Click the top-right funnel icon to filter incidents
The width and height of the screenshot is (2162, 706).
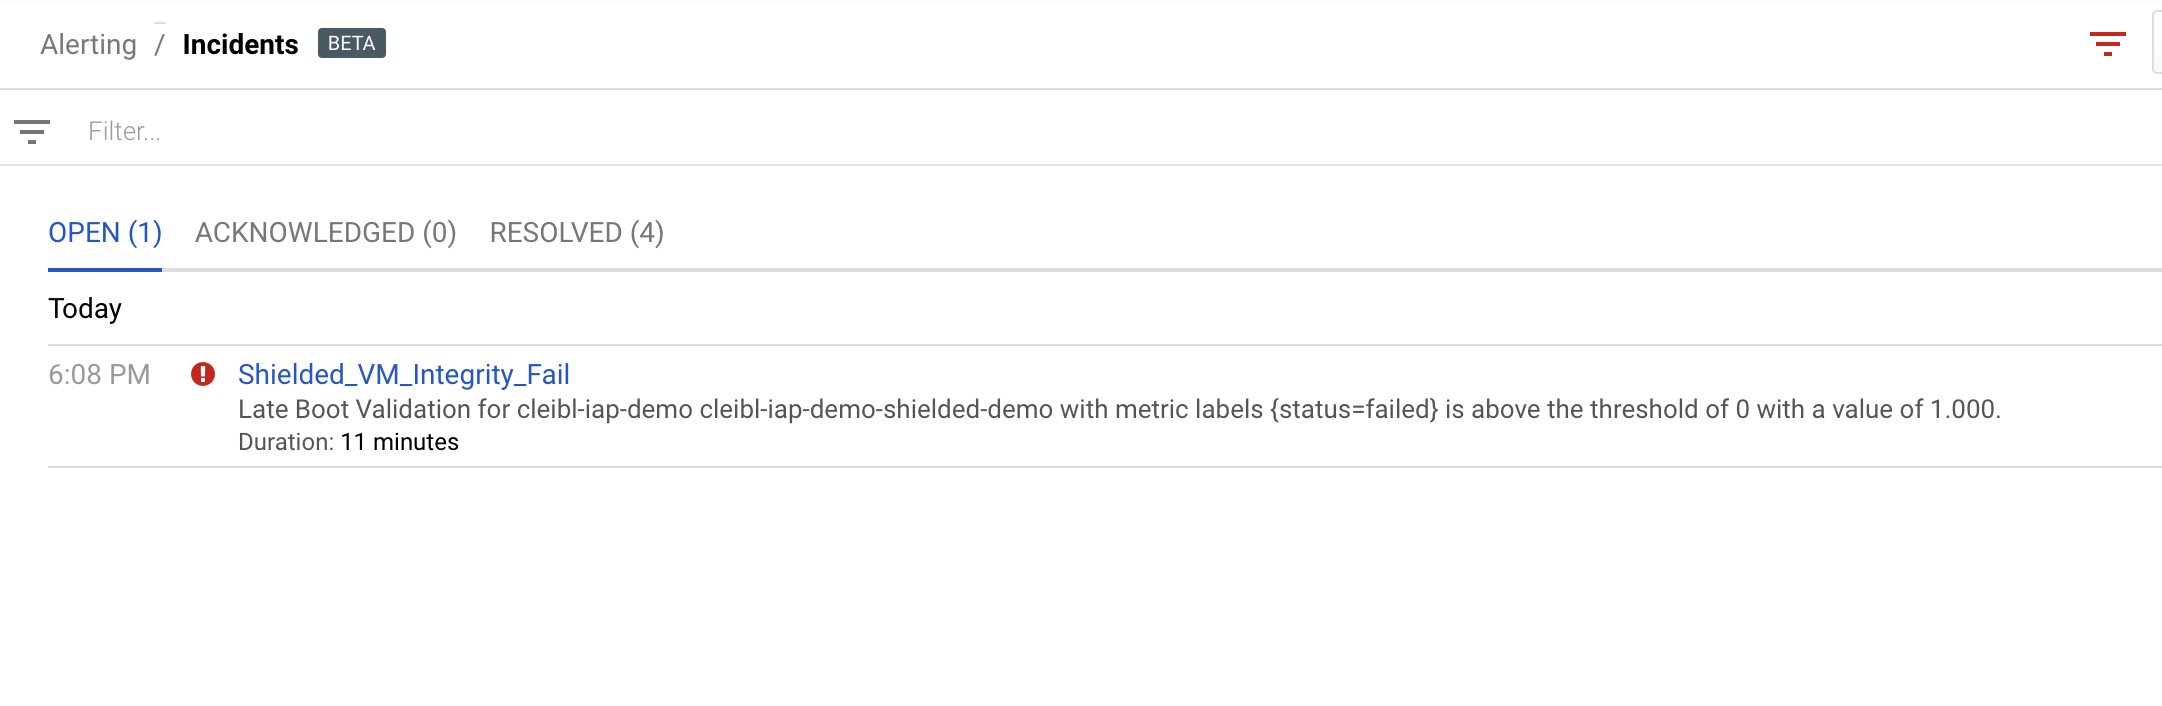[2109, 43]
